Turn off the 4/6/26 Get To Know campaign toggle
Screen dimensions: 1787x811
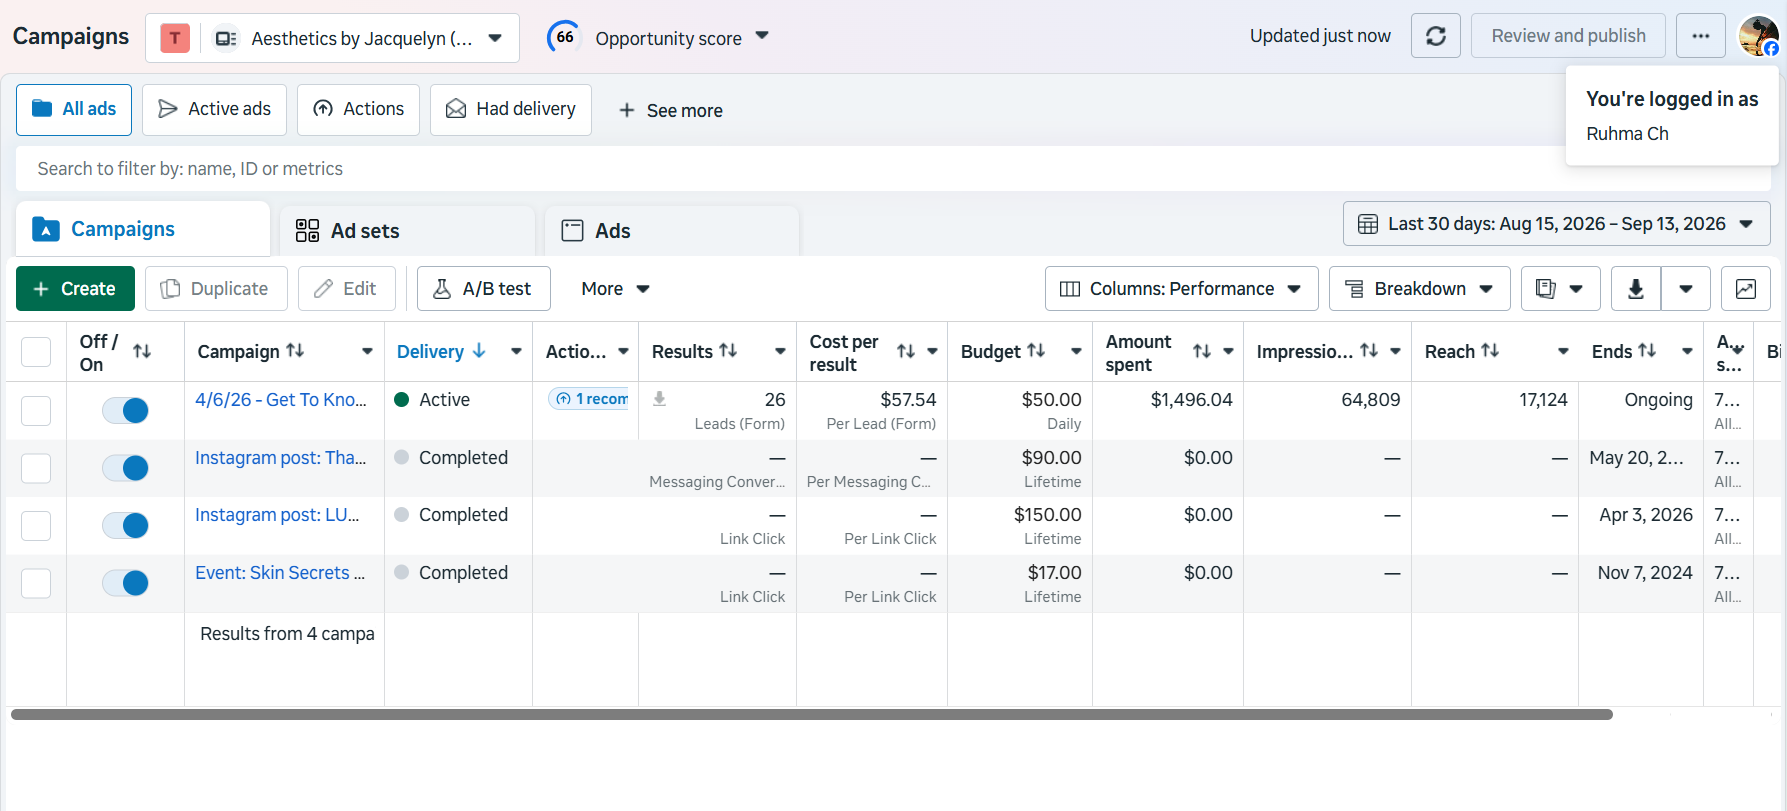tap(126, 410)
